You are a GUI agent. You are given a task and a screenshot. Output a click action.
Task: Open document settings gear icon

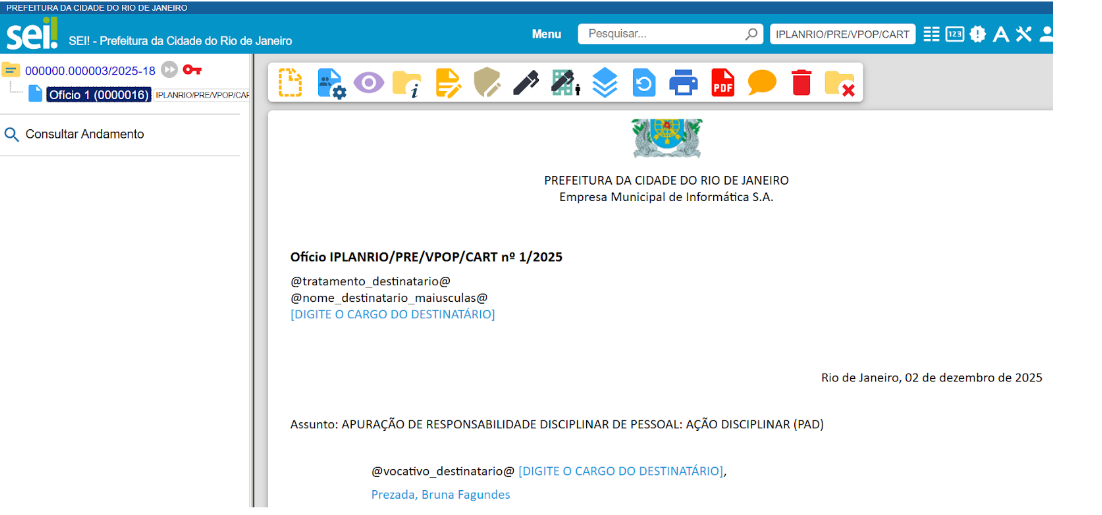[x=330, y=83]
